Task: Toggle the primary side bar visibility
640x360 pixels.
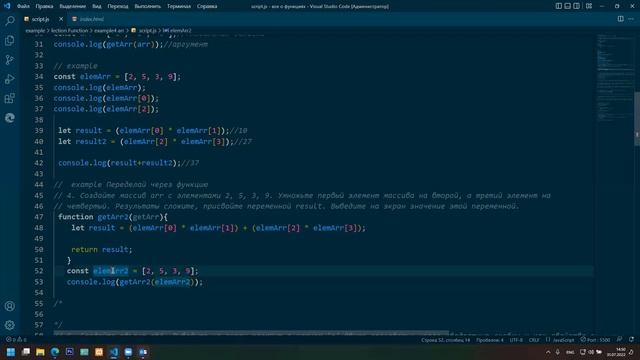Action: [x=558, y=6]
